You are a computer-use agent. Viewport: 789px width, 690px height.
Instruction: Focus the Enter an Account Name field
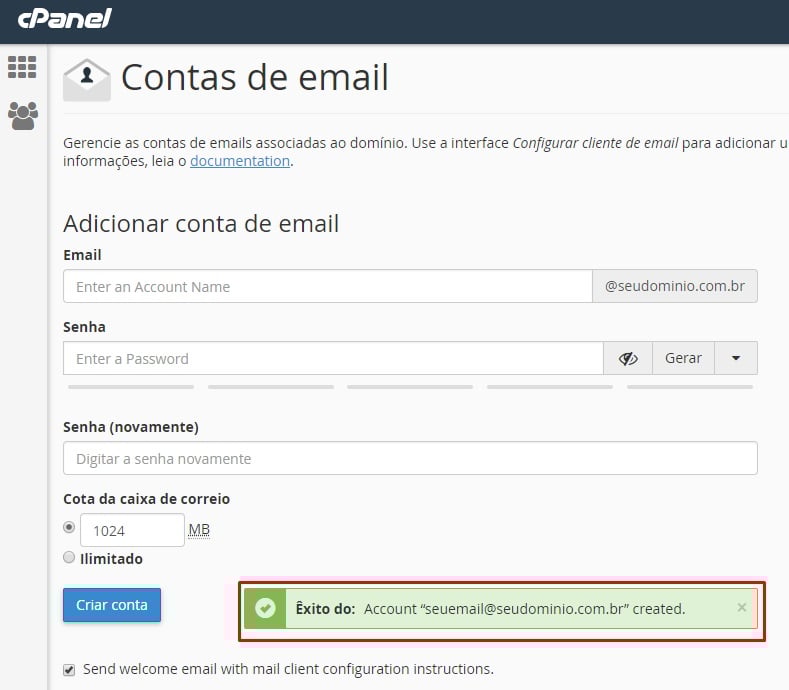[328, 286]
